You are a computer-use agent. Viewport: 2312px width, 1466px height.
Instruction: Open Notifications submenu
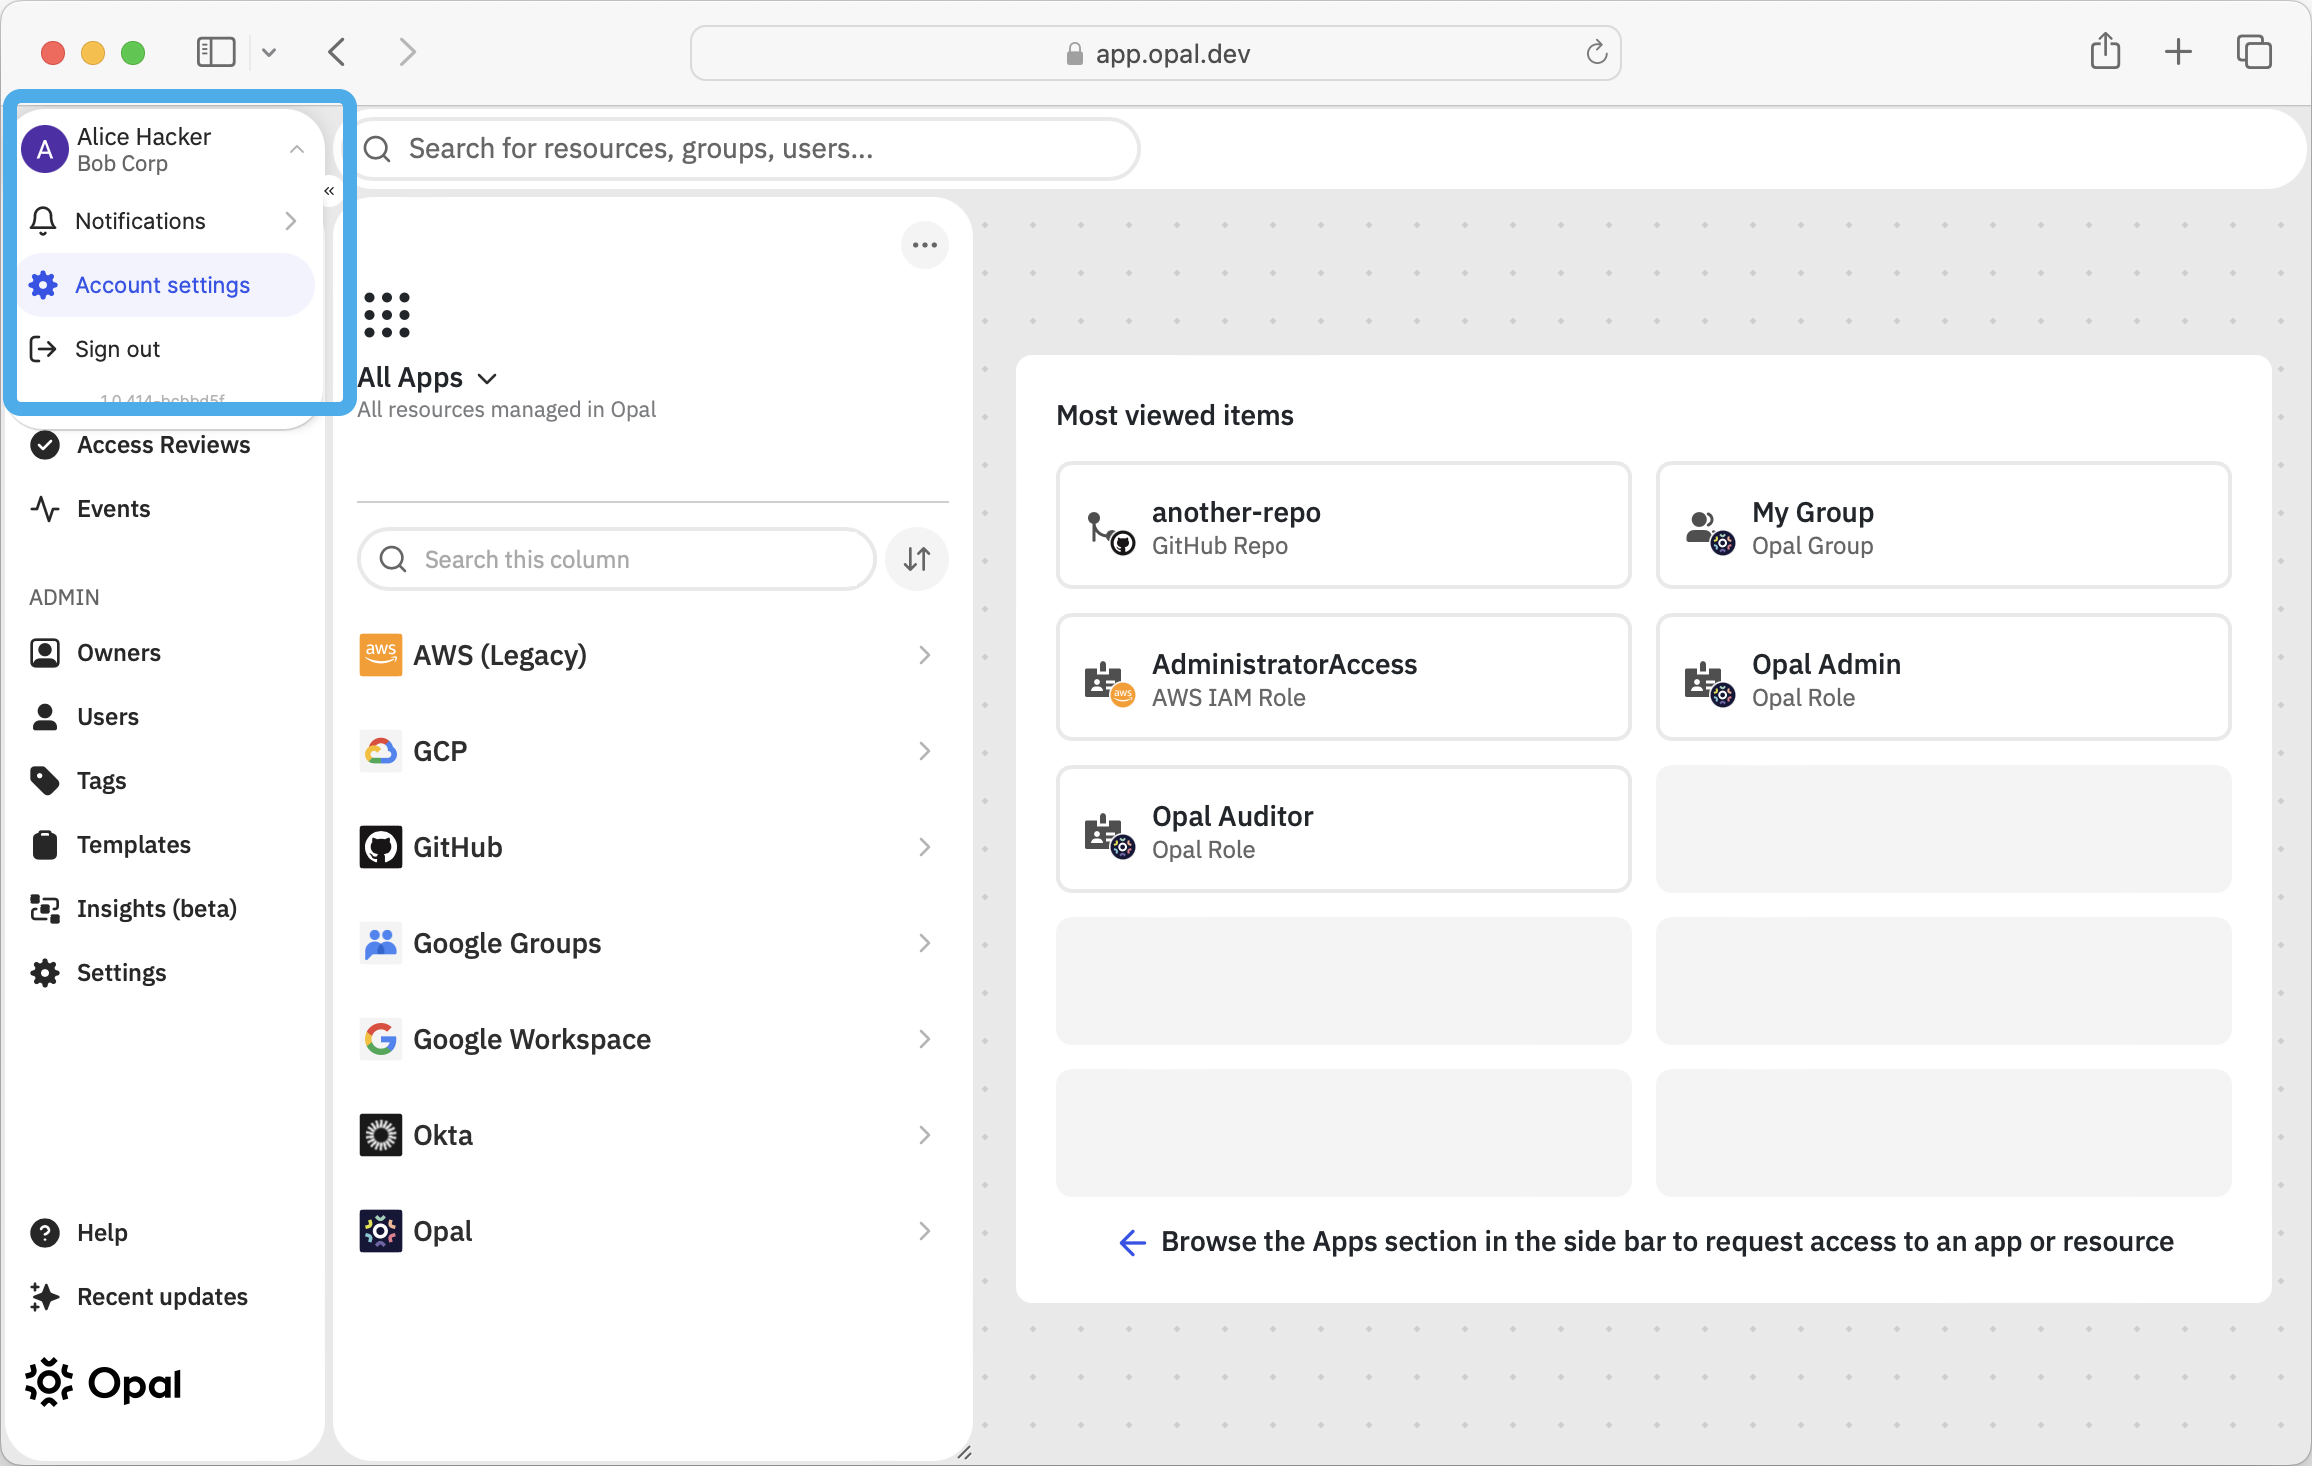tap(167, 221)
